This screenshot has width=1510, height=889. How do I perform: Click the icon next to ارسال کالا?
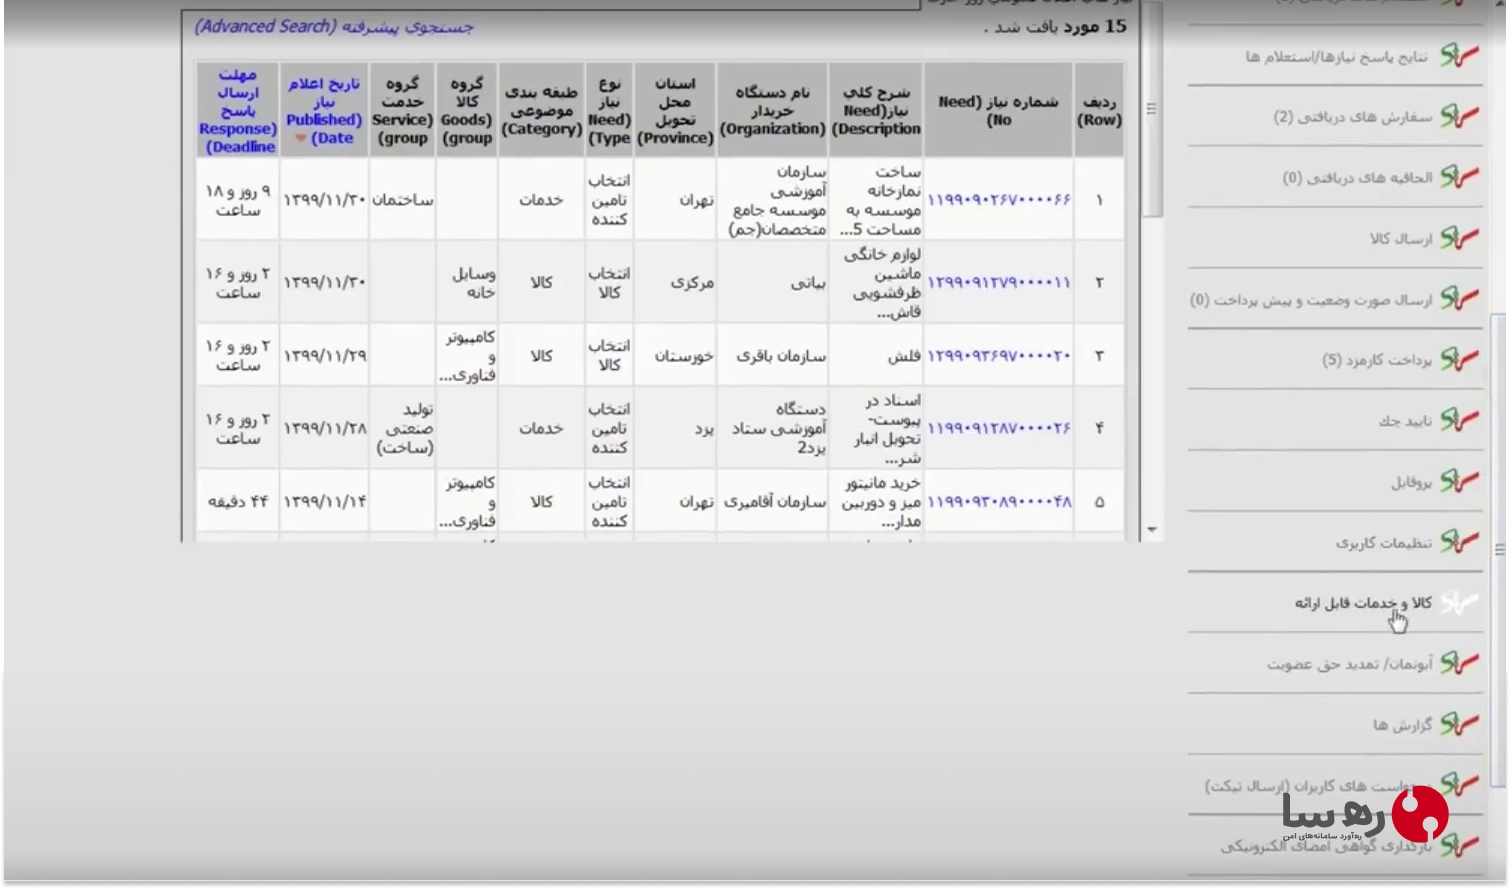coord(1459,239)
